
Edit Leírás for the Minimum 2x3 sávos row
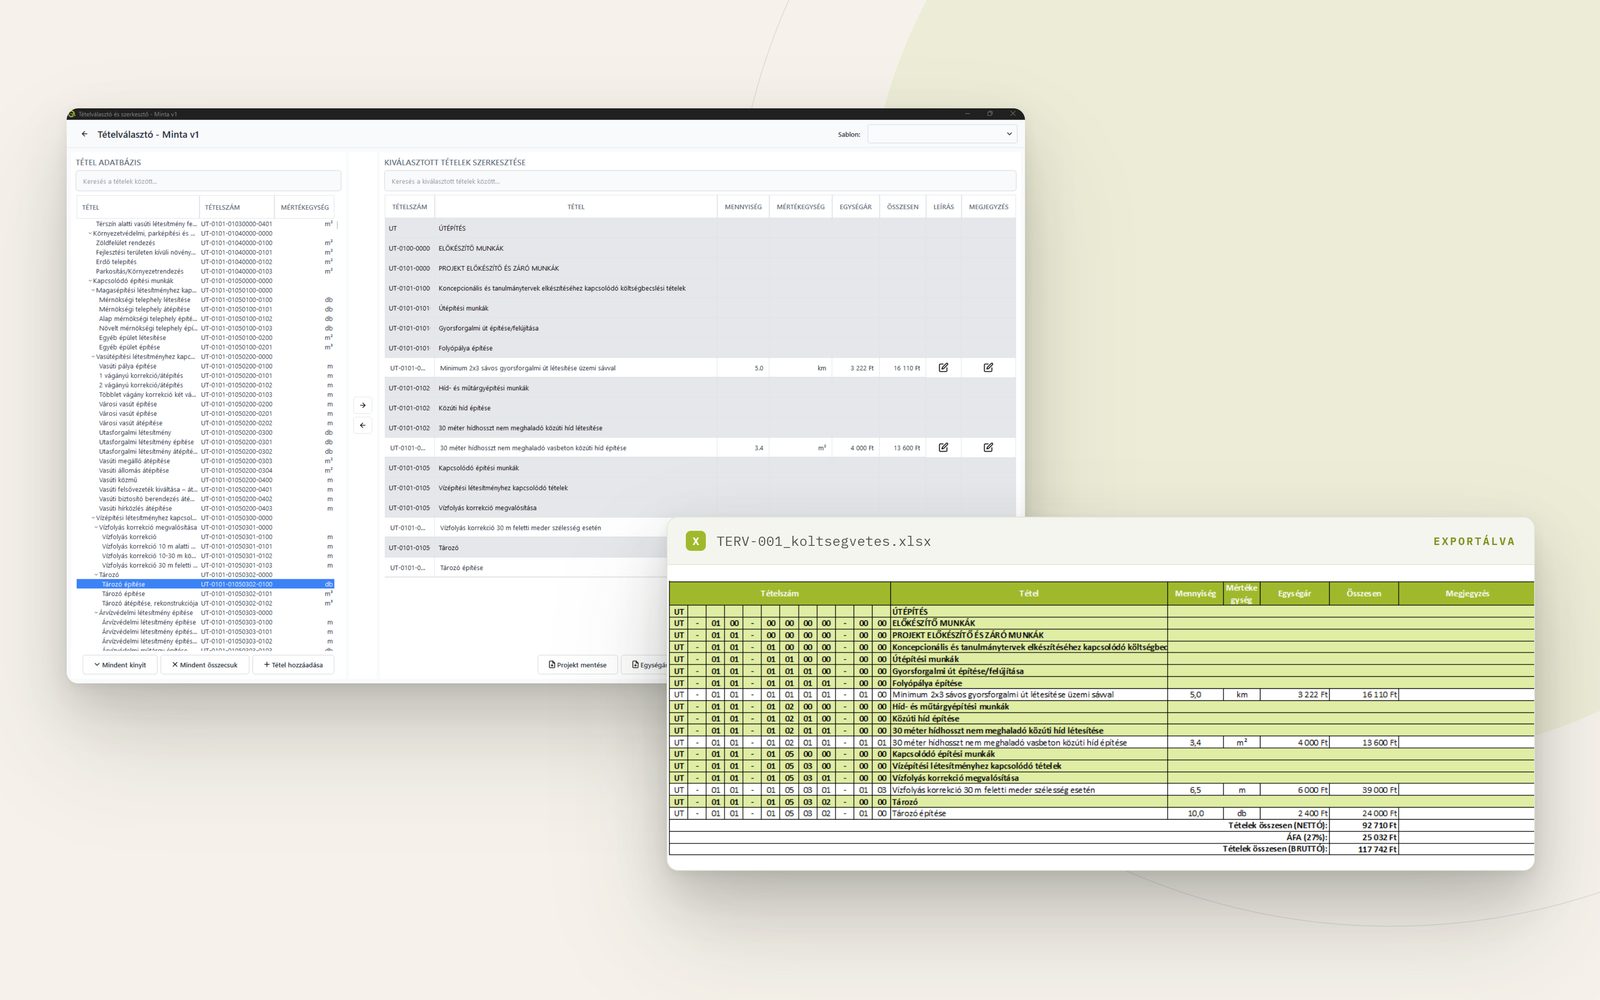coord(943,368)
